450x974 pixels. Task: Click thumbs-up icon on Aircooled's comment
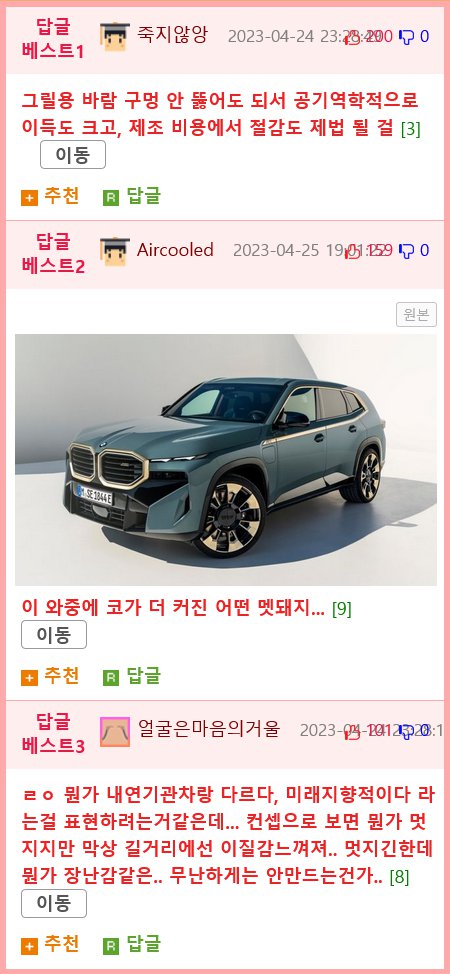352,252
